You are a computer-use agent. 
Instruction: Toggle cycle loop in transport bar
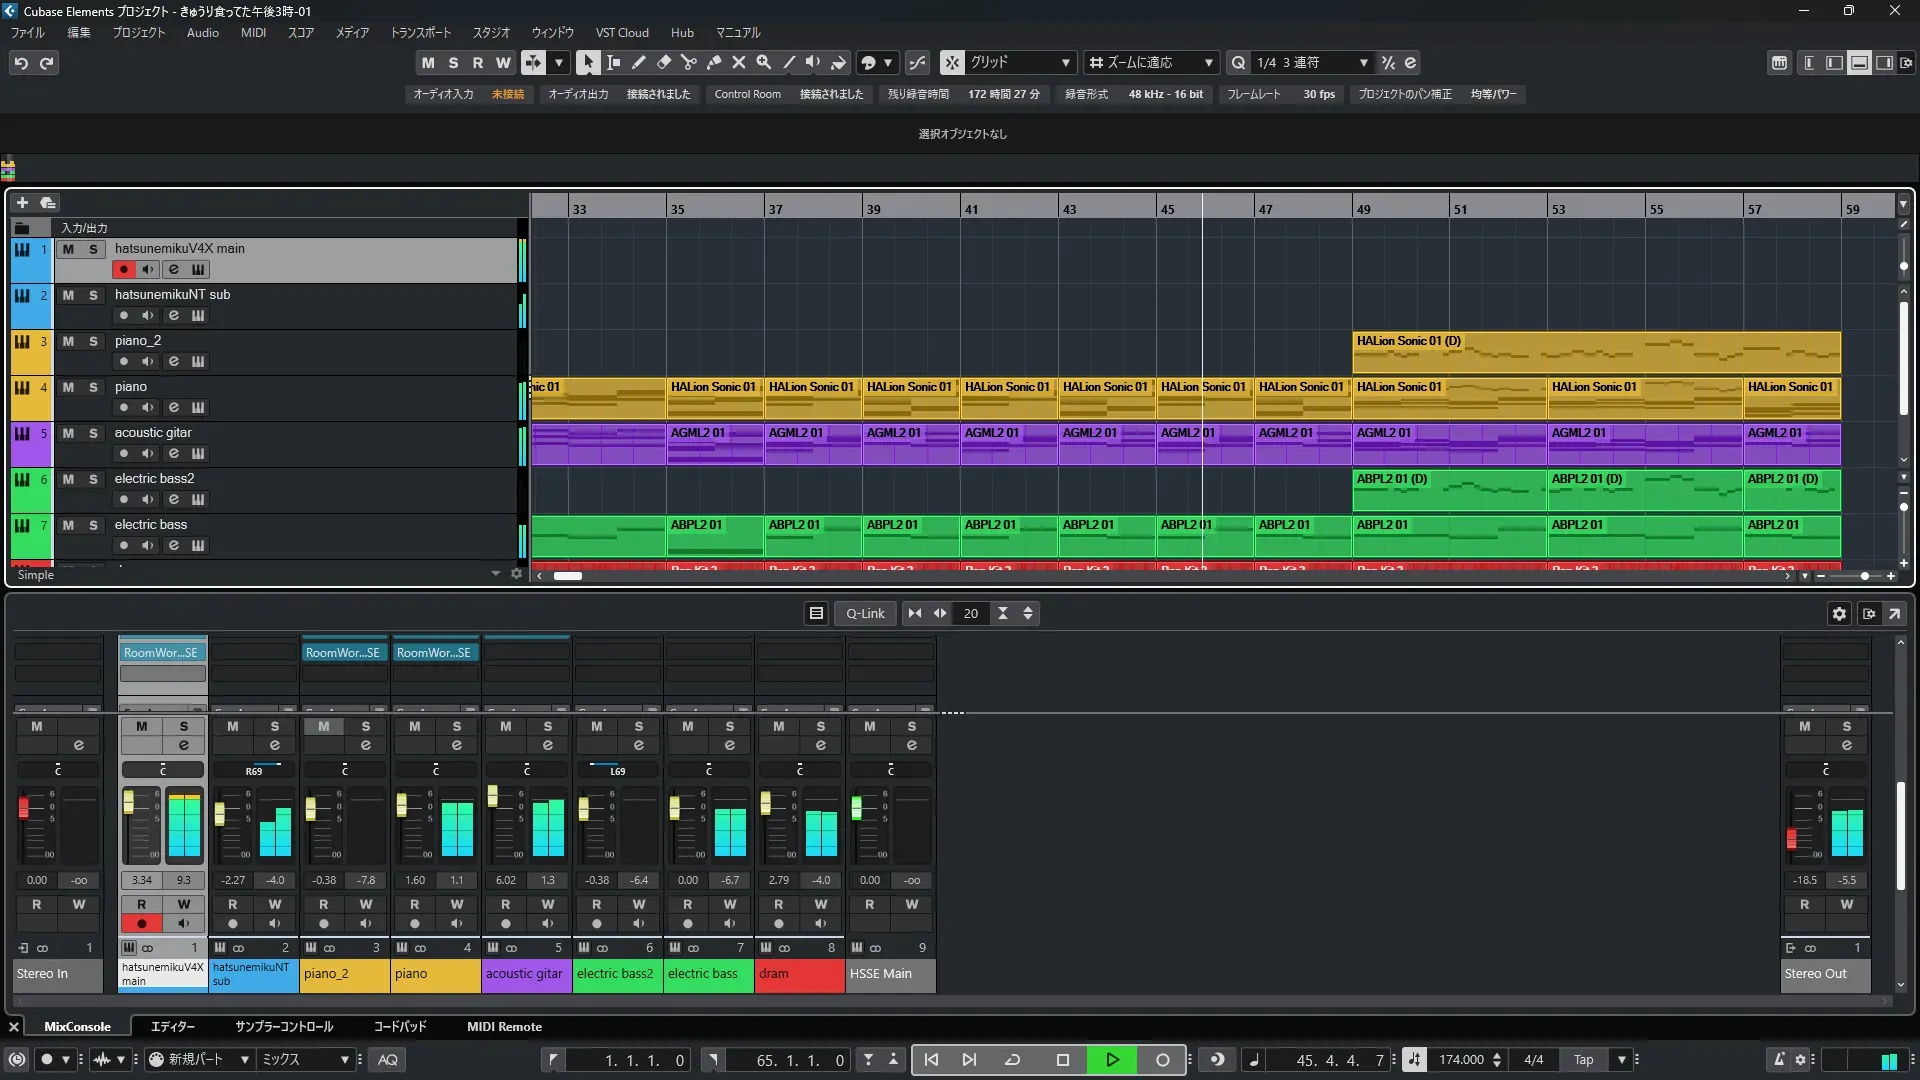point(1012,1060)
